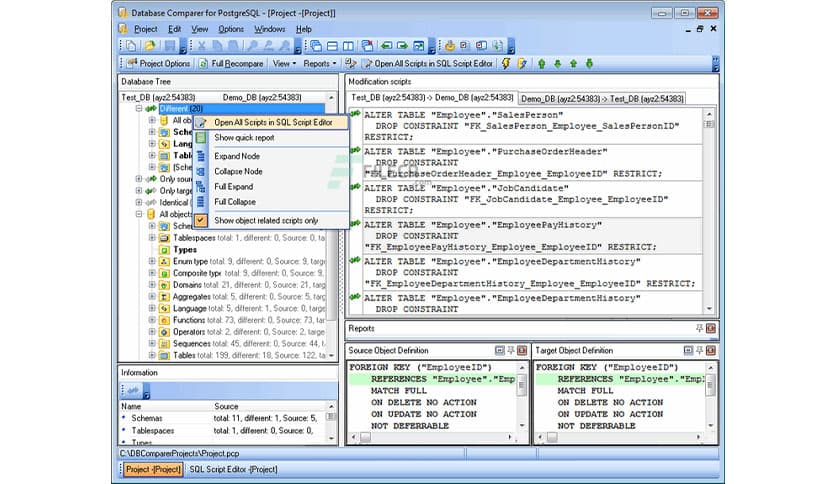The width and height of the screenshot is (836, 484).
Task: Click the yellow lightning execute icon
Action: (x=505, y=63)
